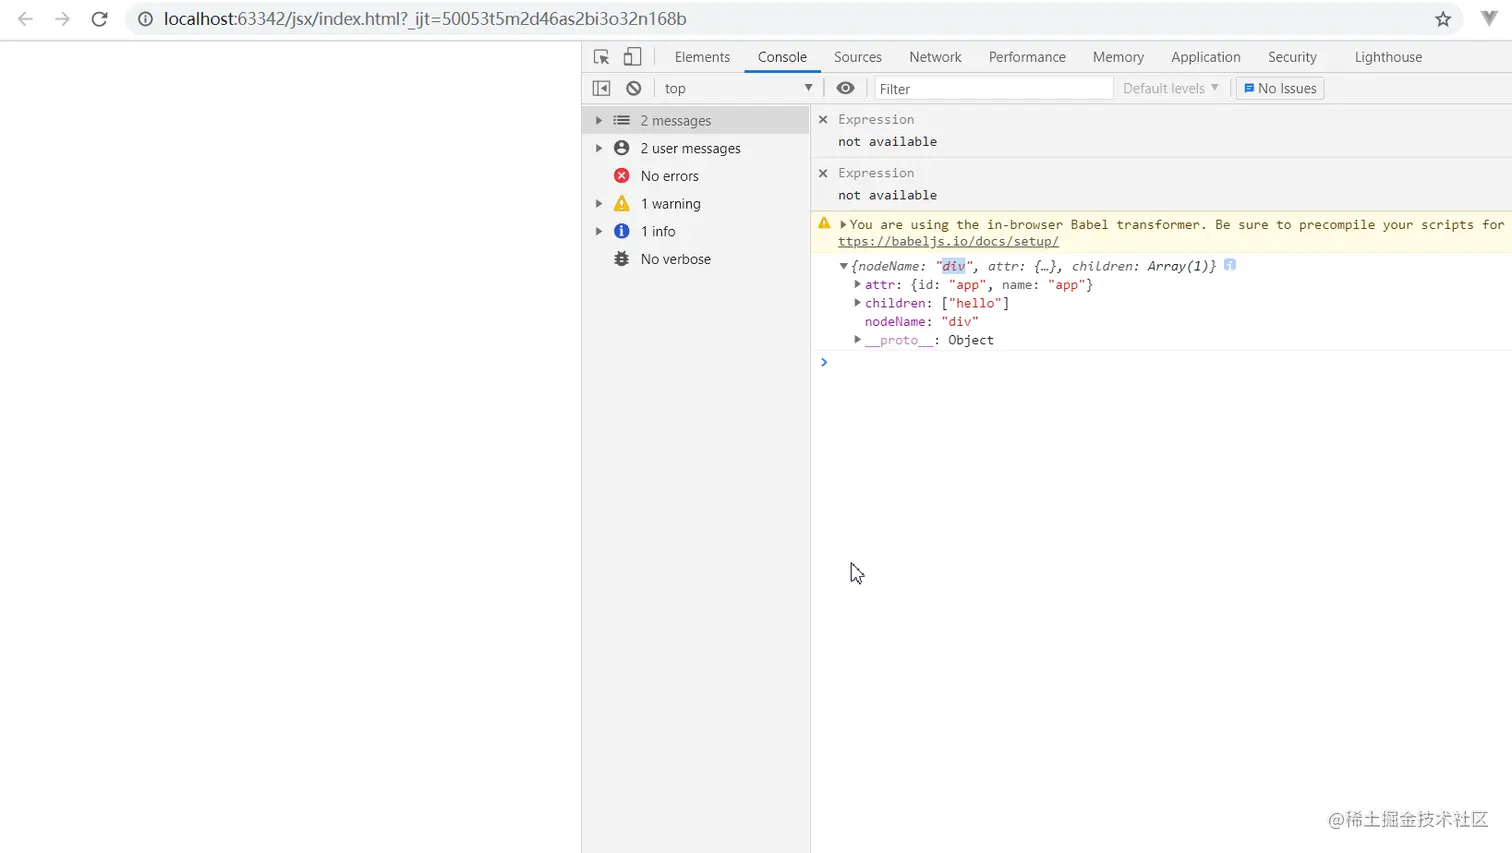
Task: Expand the __proto__ Object entry
Action: click(858, 340)
